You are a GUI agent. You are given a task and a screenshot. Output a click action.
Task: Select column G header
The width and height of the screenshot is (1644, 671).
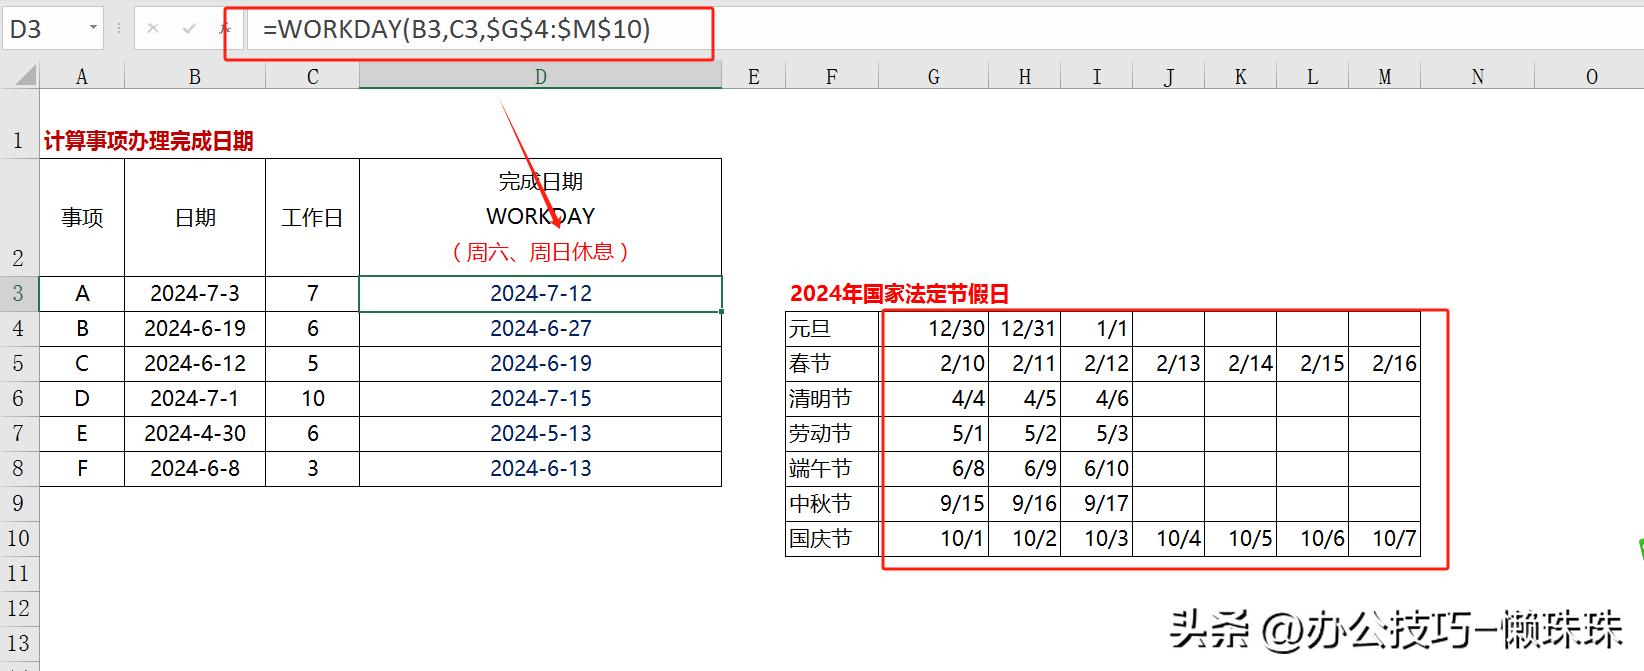[x=933, y=77]
